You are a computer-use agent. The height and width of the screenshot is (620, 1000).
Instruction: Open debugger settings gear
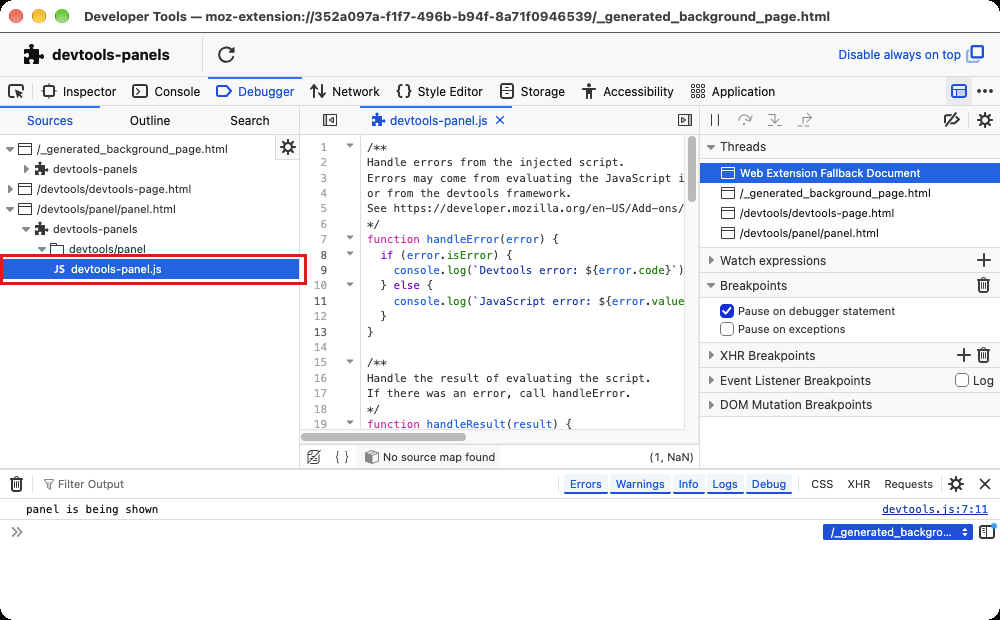[985, 120]
